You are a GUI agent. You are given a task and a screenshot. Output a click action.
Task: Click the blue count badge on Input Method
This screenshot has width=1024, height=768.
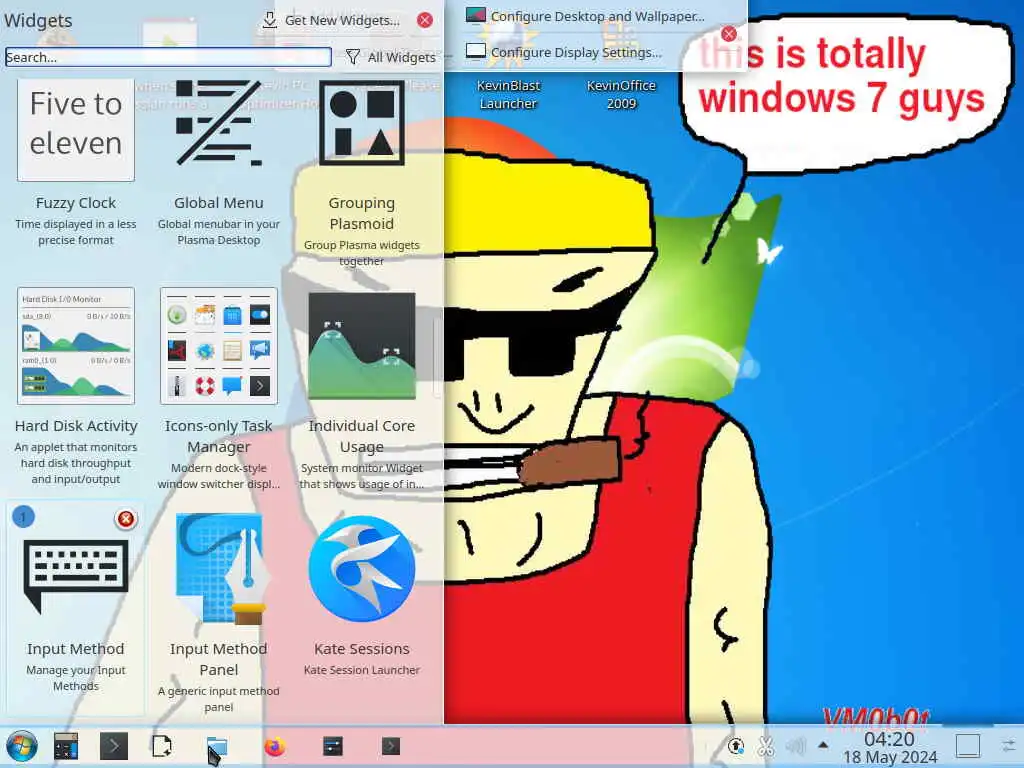point(24,517)
